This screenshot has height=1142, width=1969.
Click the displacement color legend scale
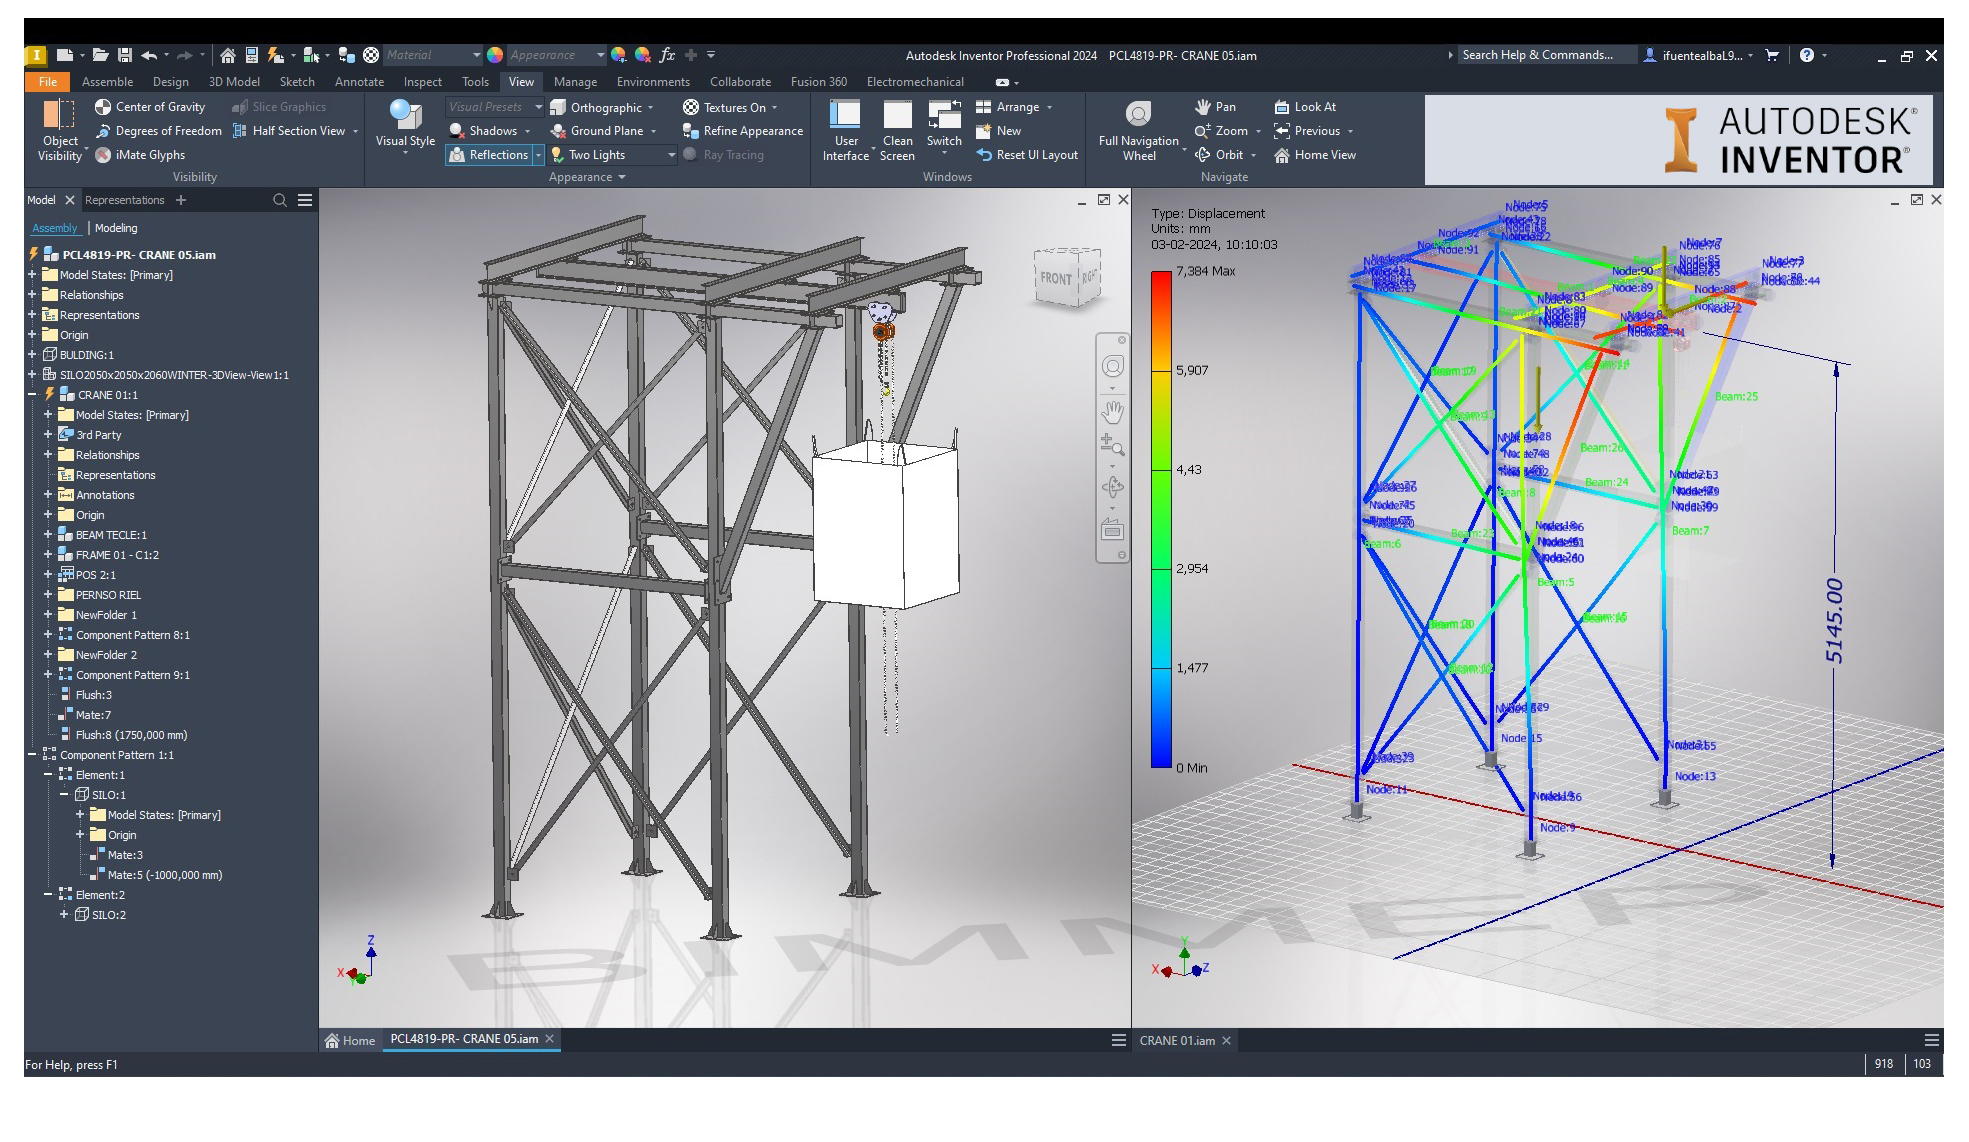click(x=1163, y=520)
